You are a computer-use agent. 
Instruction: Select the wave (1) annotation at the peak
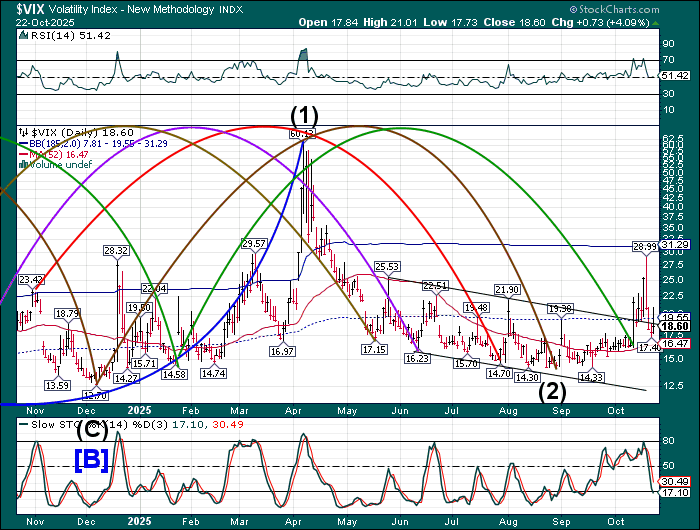[302, 114]
